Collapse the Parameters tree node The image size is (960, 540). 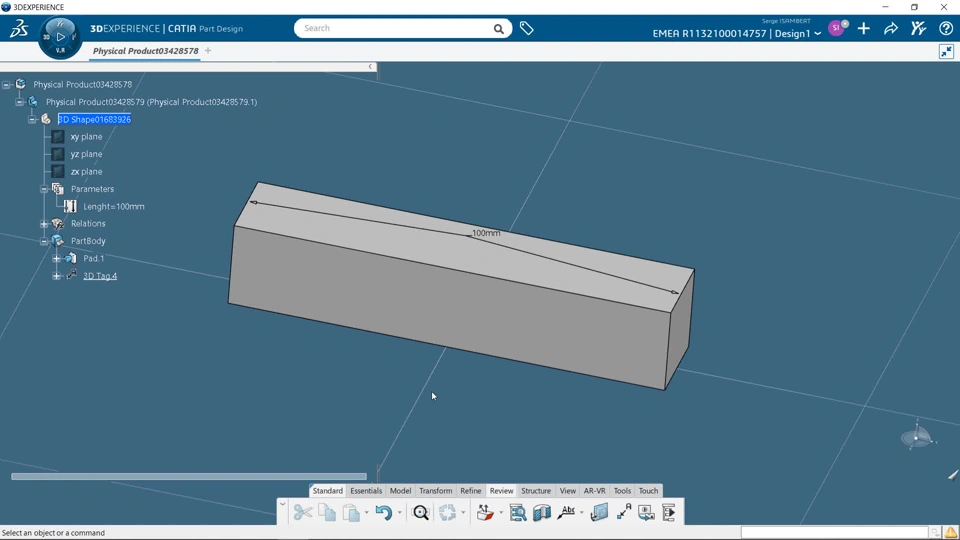[x=44, y=189]
